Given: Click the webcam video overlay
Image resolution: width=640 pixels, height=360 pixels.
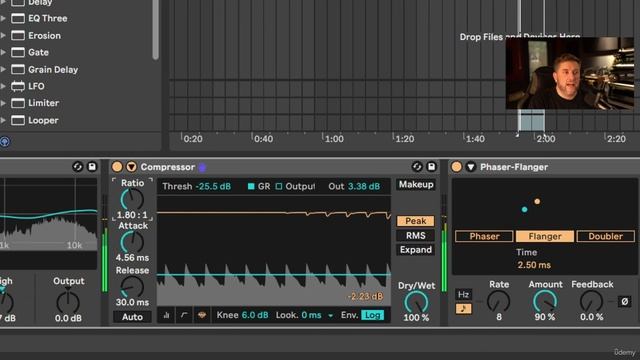Looking at the screenshot, I should (570, 73).
